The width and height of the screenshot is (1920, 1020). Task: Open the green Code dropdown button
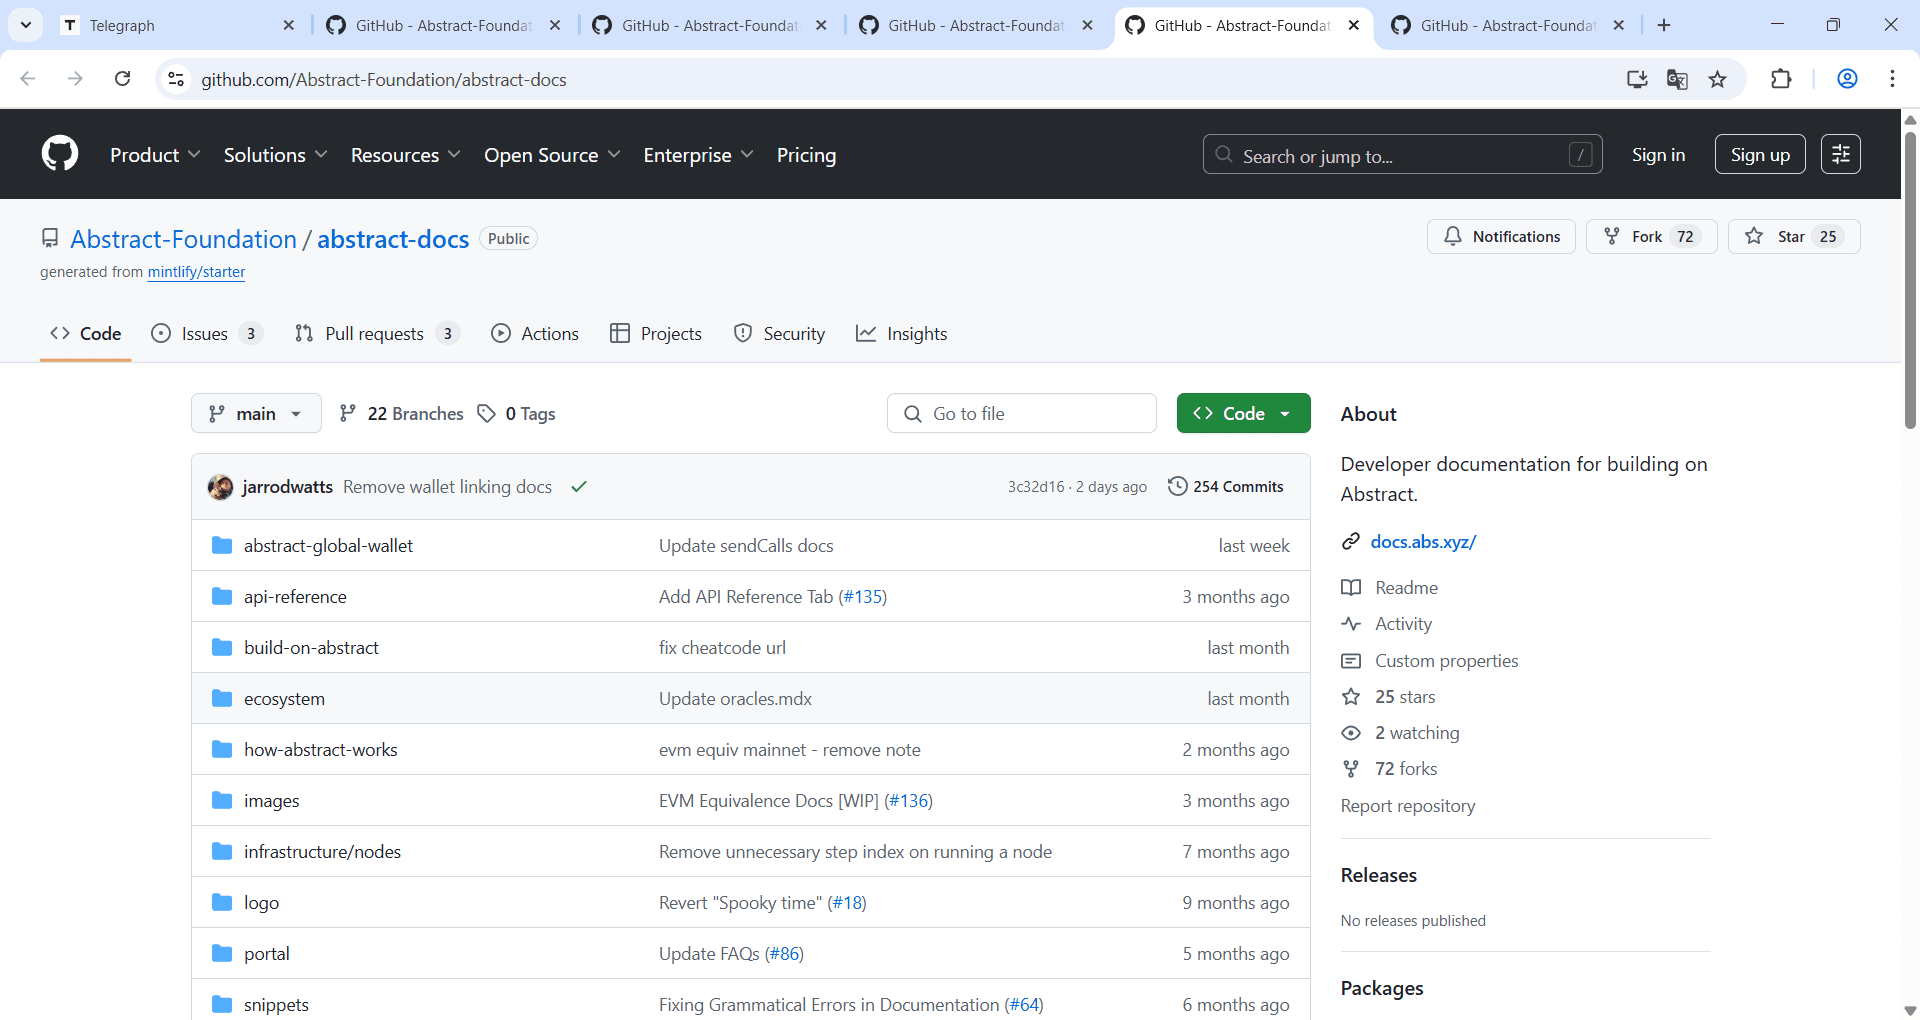pyautogui.click(x=1243, y=413)
